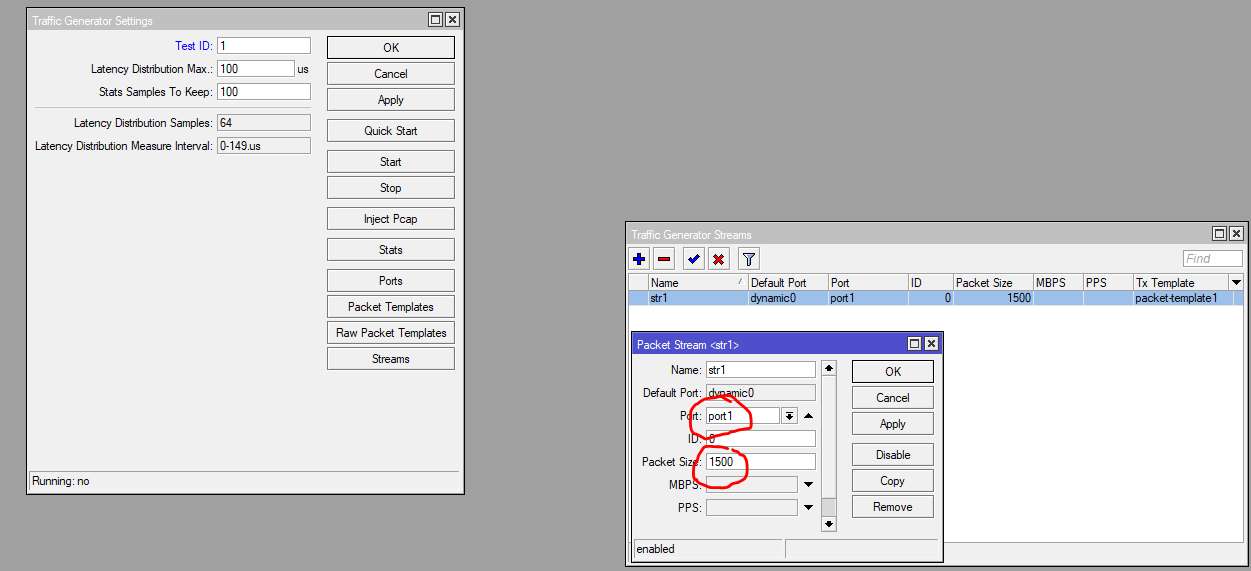Click OK in Packet Stream dialog
The width and height of the screenshot is (1251, 571).
point(893,371)
